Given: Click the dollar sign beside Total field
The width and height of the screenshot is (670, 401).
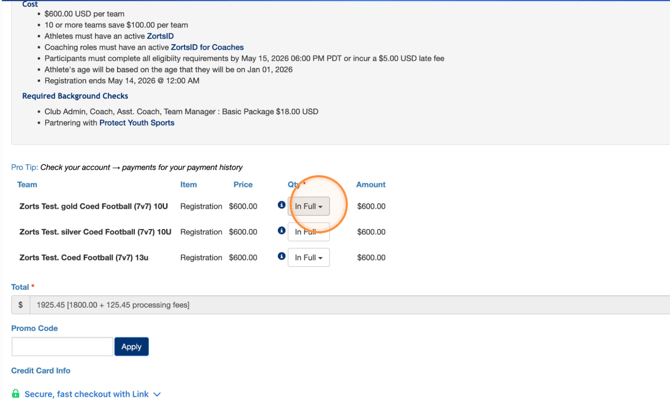Looking at the screenshot, I should point(20,305).
